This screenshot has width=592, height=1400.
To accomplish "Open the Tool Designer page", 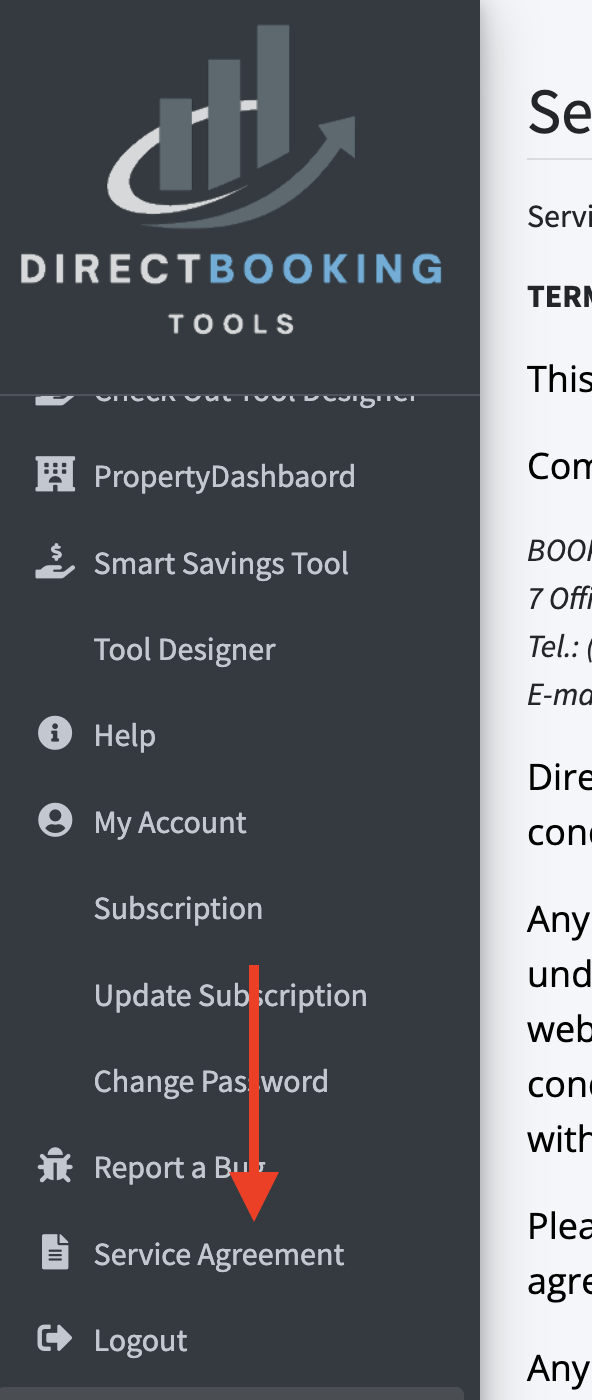I will pos(184,648).
